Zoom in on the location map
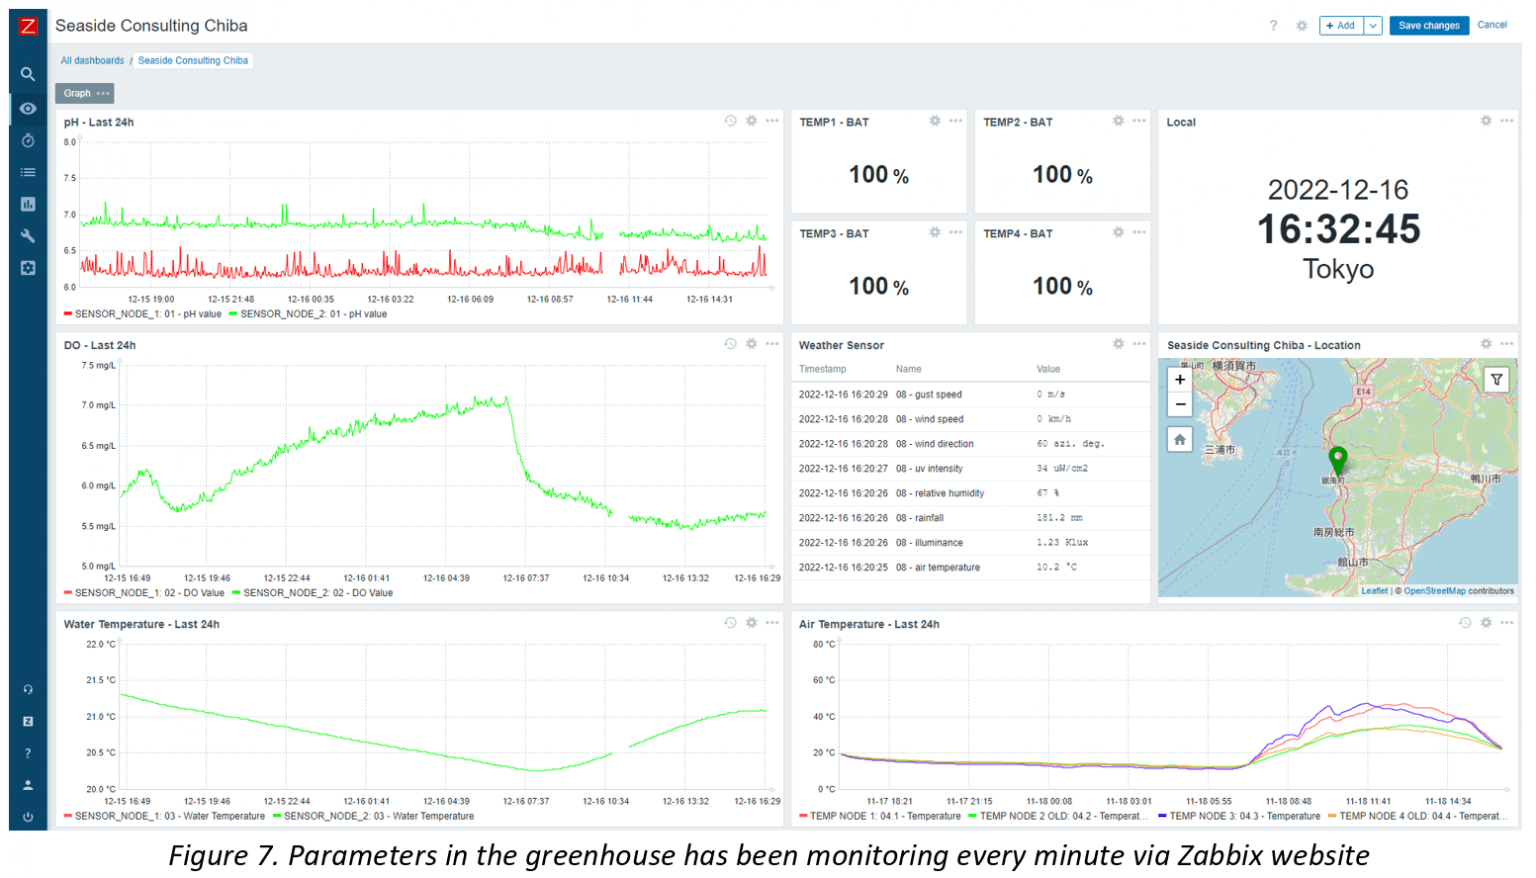 [1180, 380]
